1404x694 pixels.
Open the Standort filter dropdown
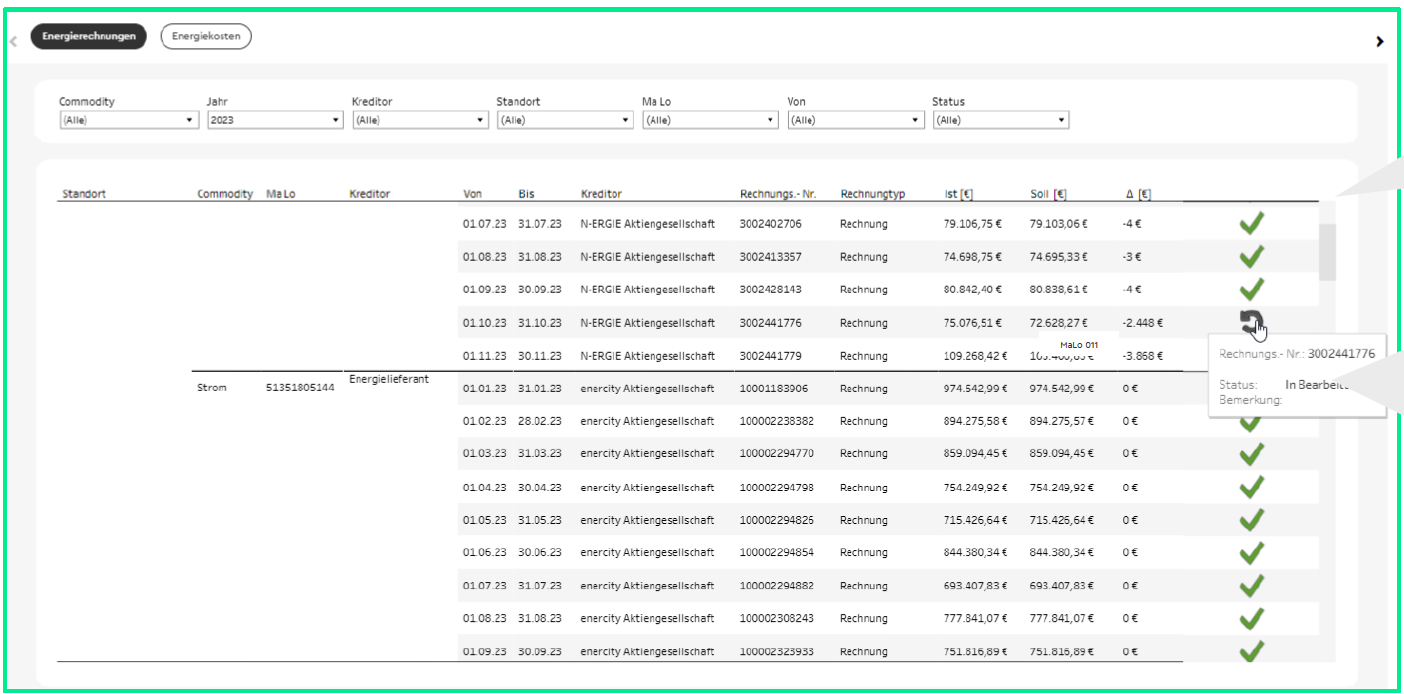pyautogui.click(x=565, y=120)
